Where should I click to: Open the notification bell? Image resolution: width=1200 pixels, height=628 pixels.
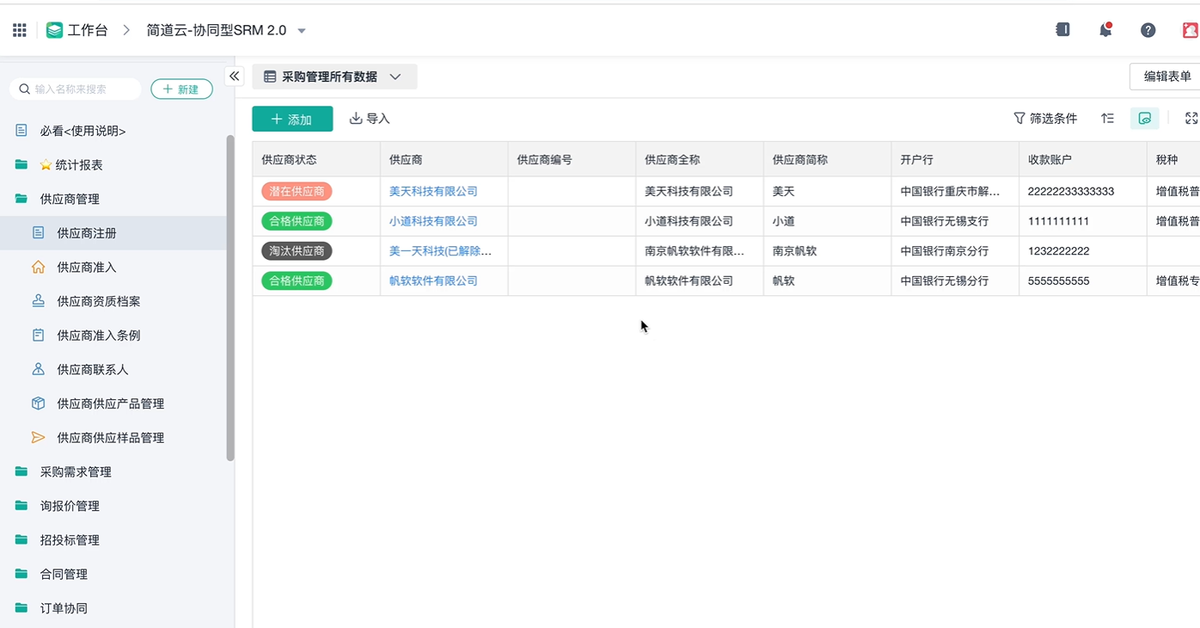click(x=1105, y=30)
